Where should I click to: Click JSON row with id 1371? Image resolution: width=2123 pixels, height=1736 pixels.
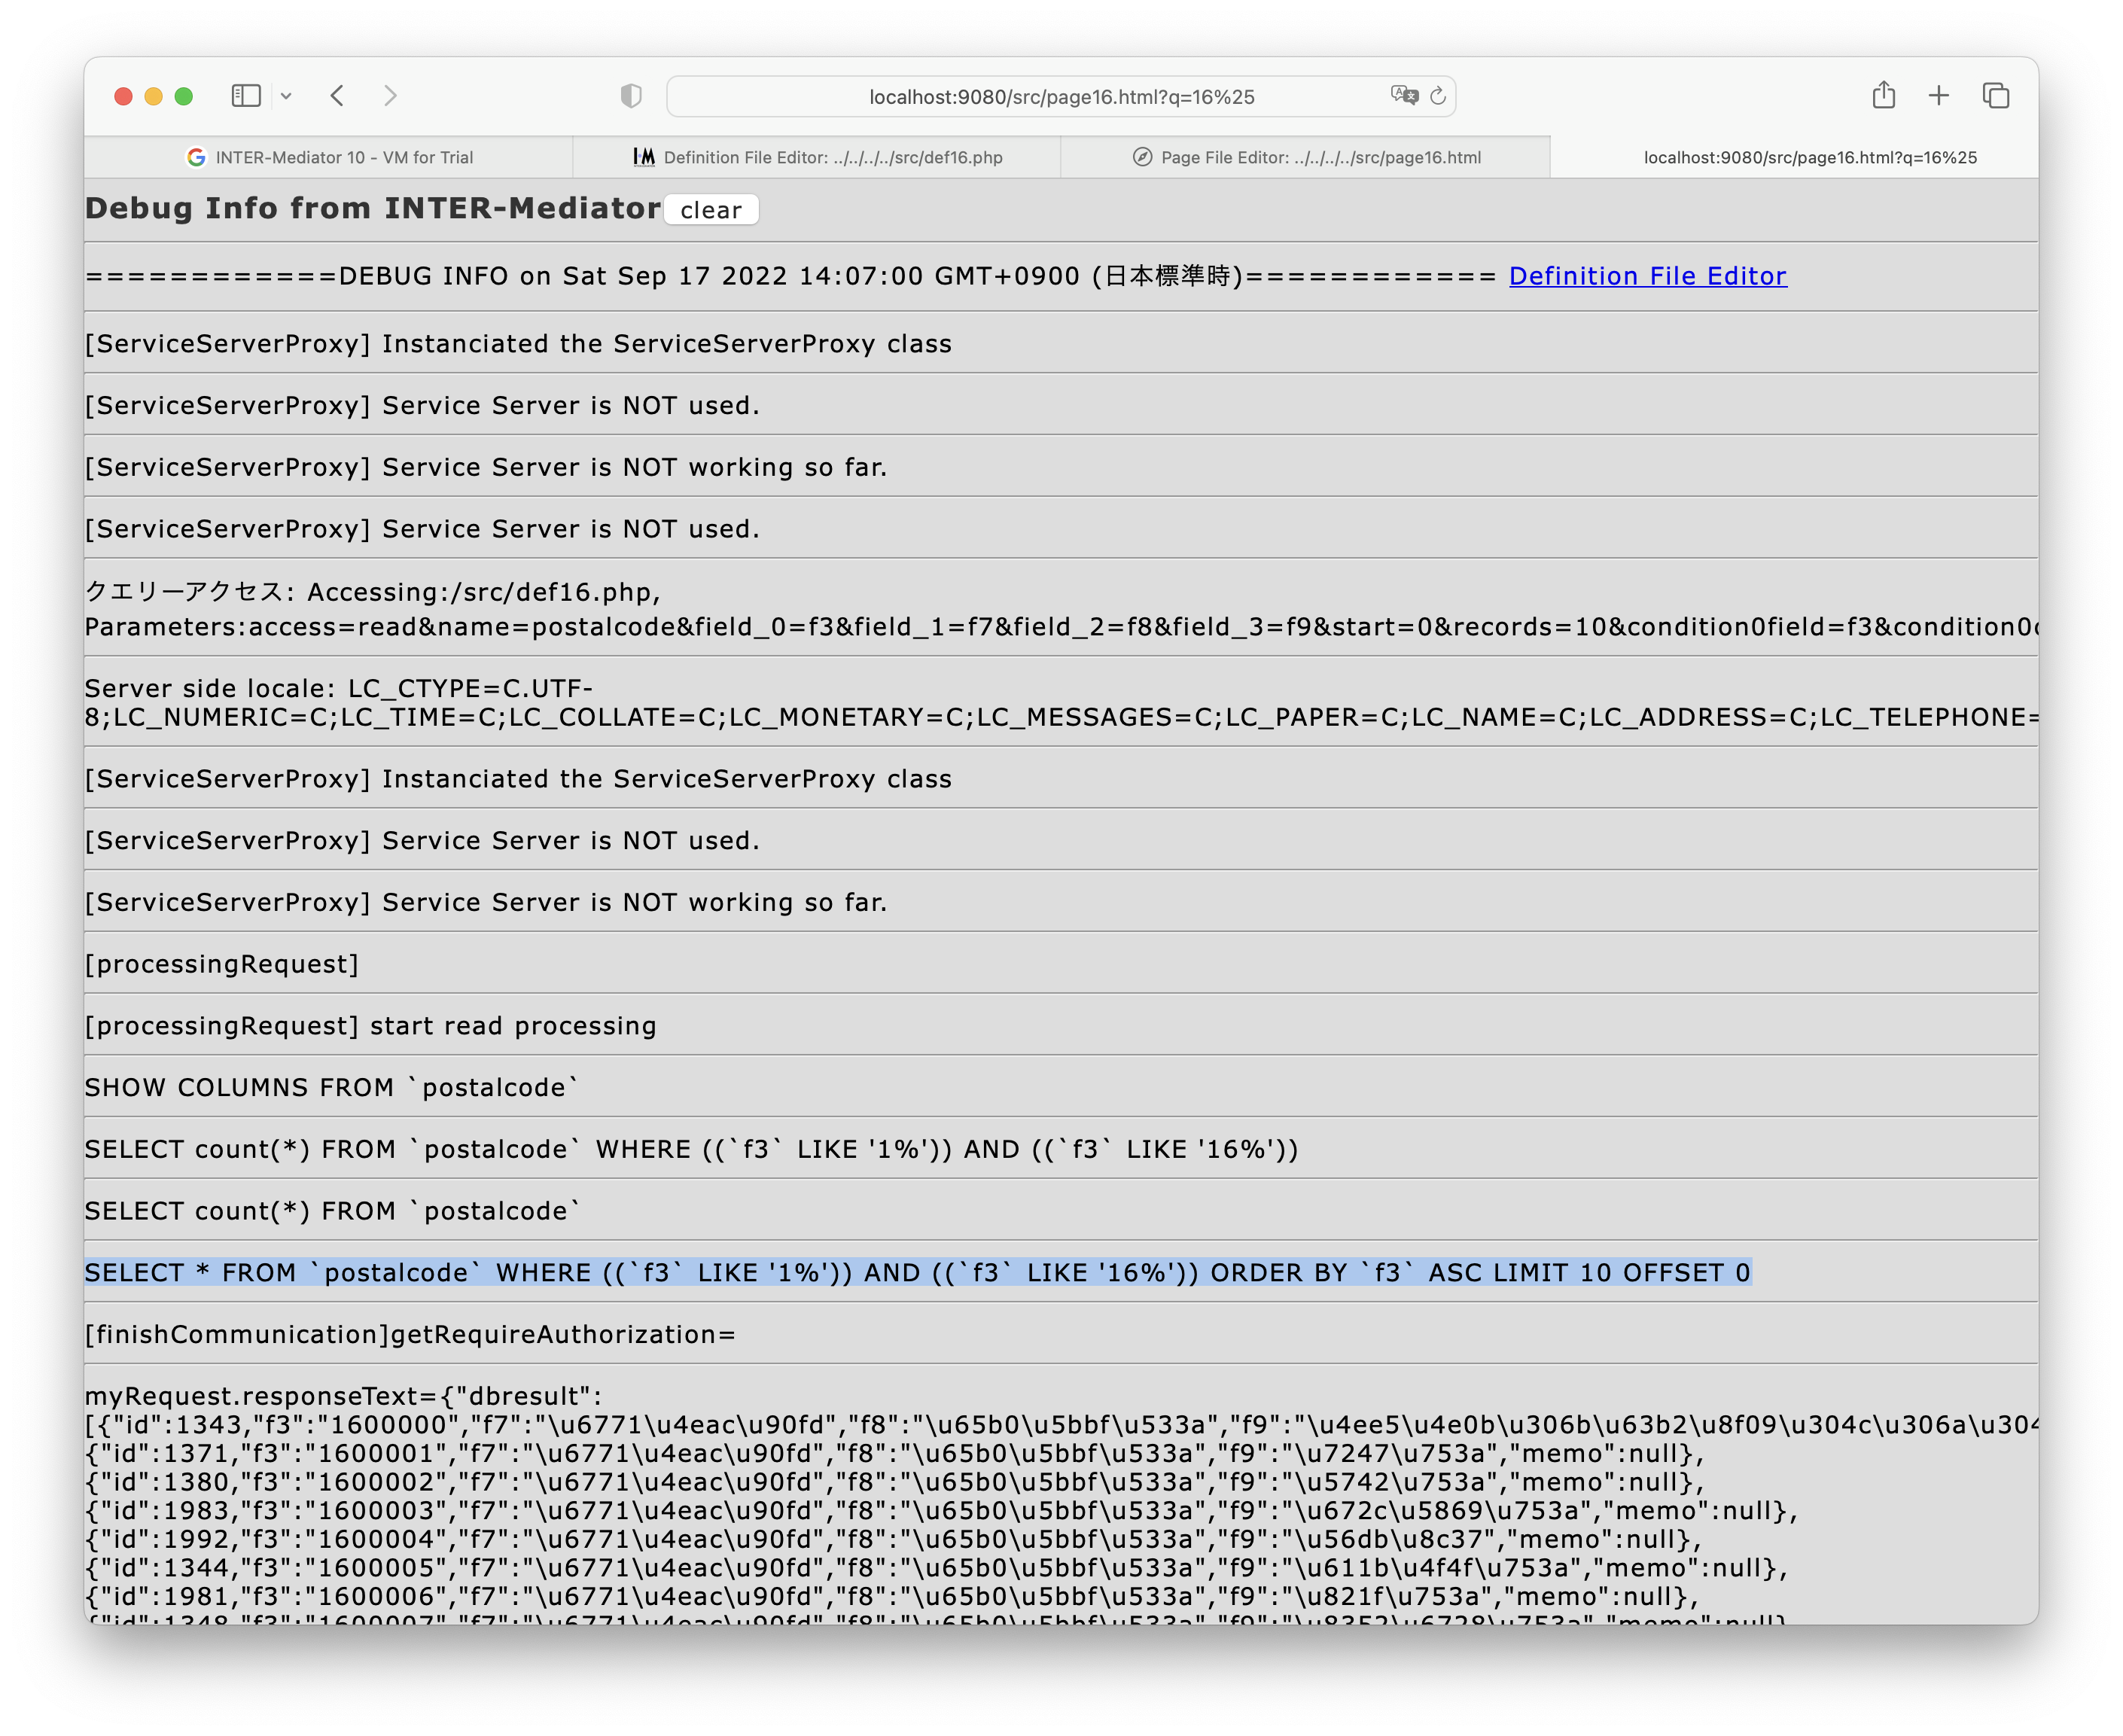click(894, 1454)
